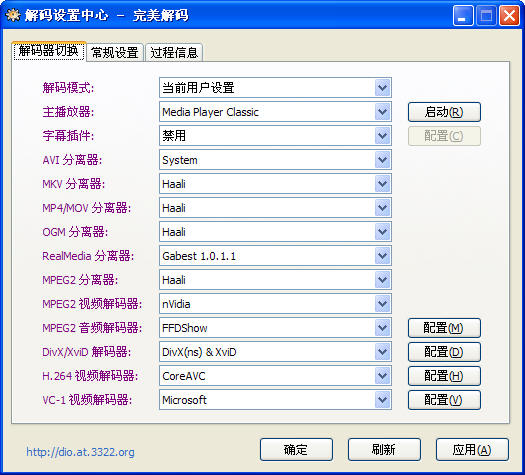Open the 解码模式 dropdown
This screenshot has height=475, width=525.
(275, 88)
